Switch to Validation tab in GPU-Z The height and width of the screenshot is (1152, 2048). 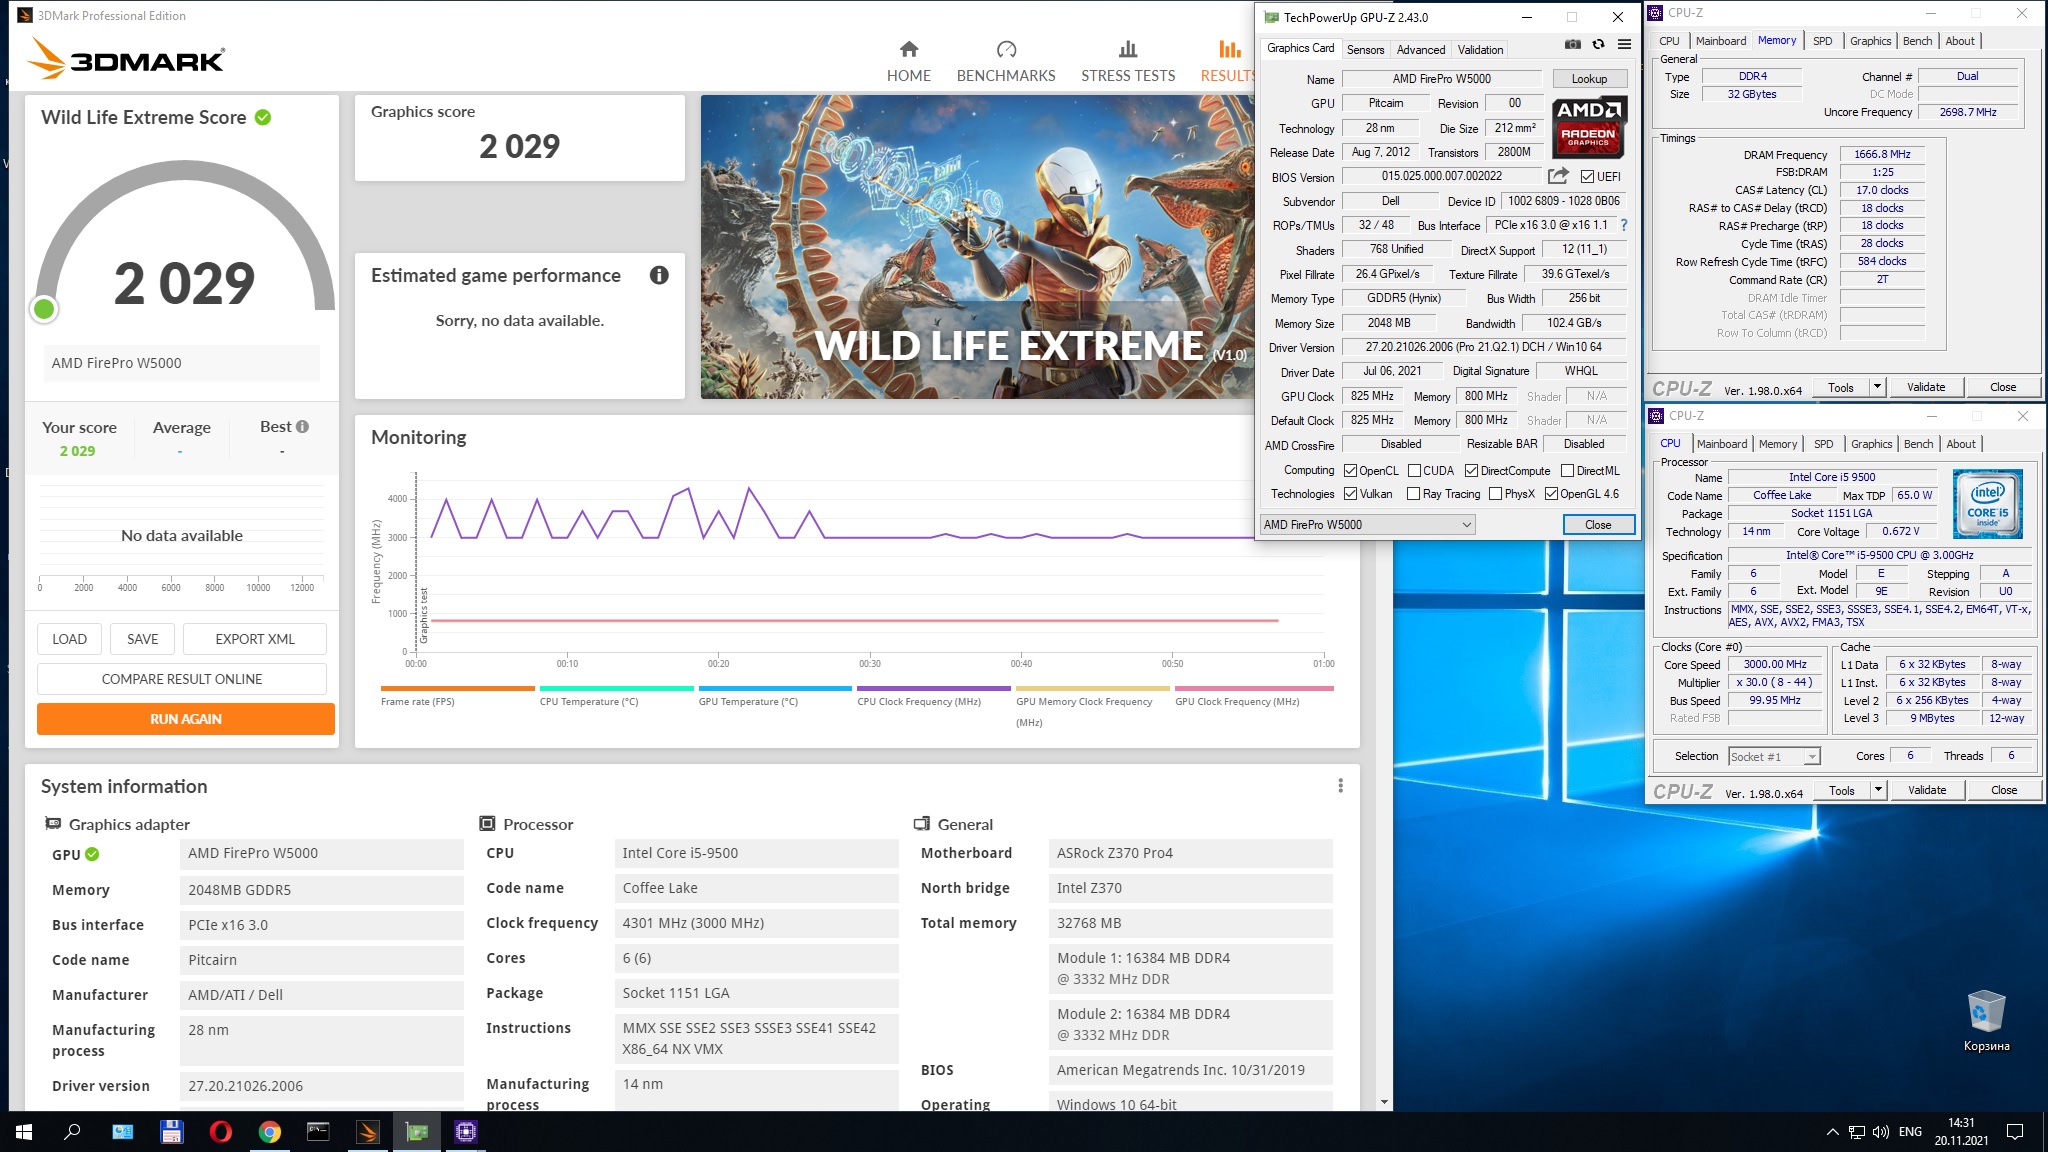coord(1480,49)
